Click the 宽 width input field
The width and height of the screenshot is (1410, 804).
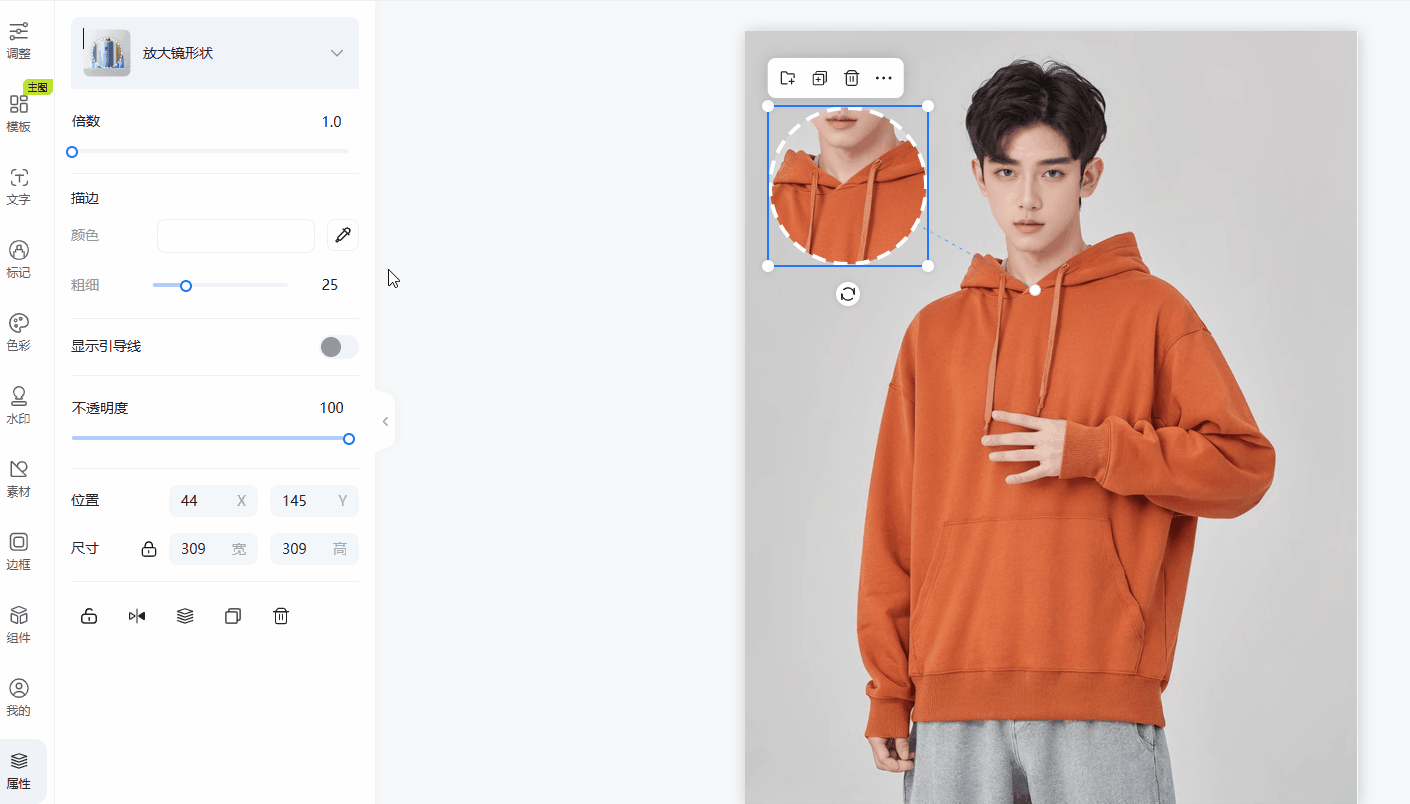(213, 549)
